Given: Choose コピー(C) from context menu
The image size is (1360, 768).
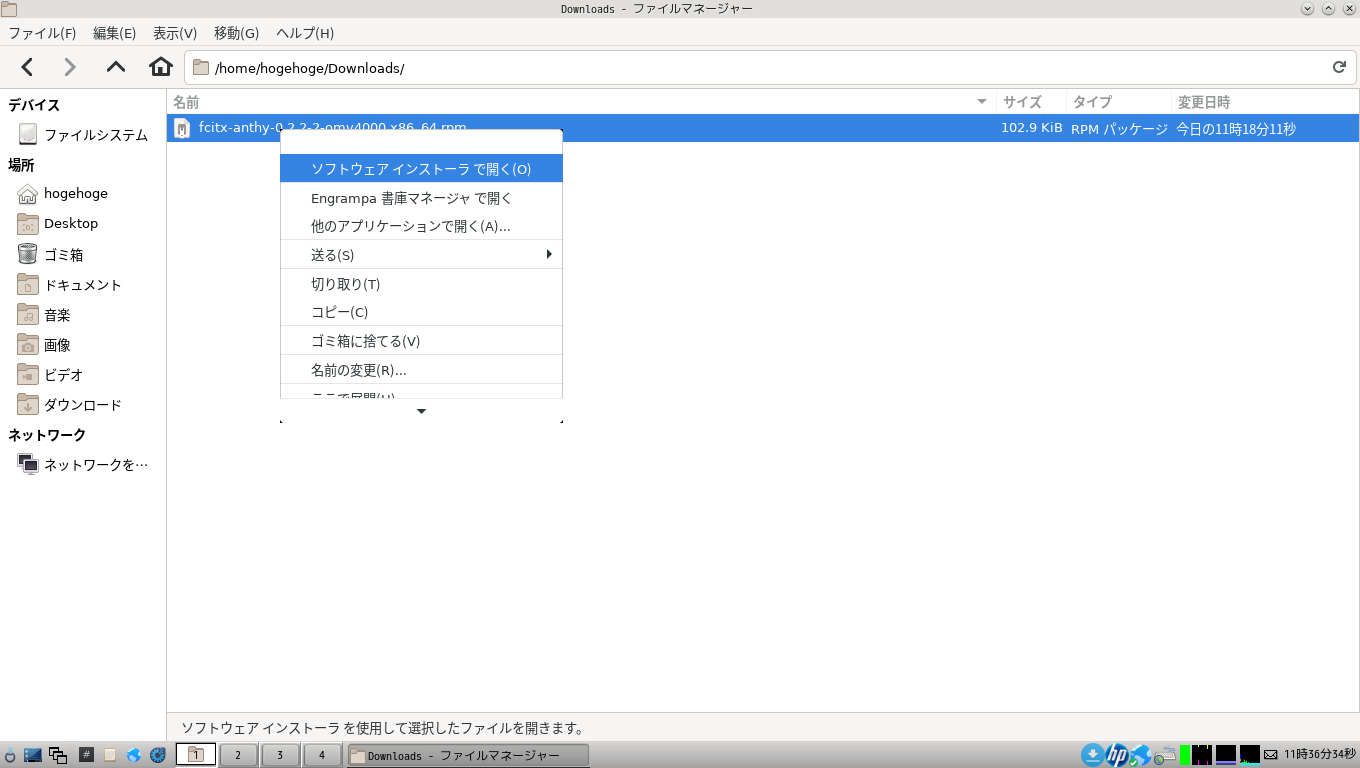Looking at the screenshot, I should point(421,312).
